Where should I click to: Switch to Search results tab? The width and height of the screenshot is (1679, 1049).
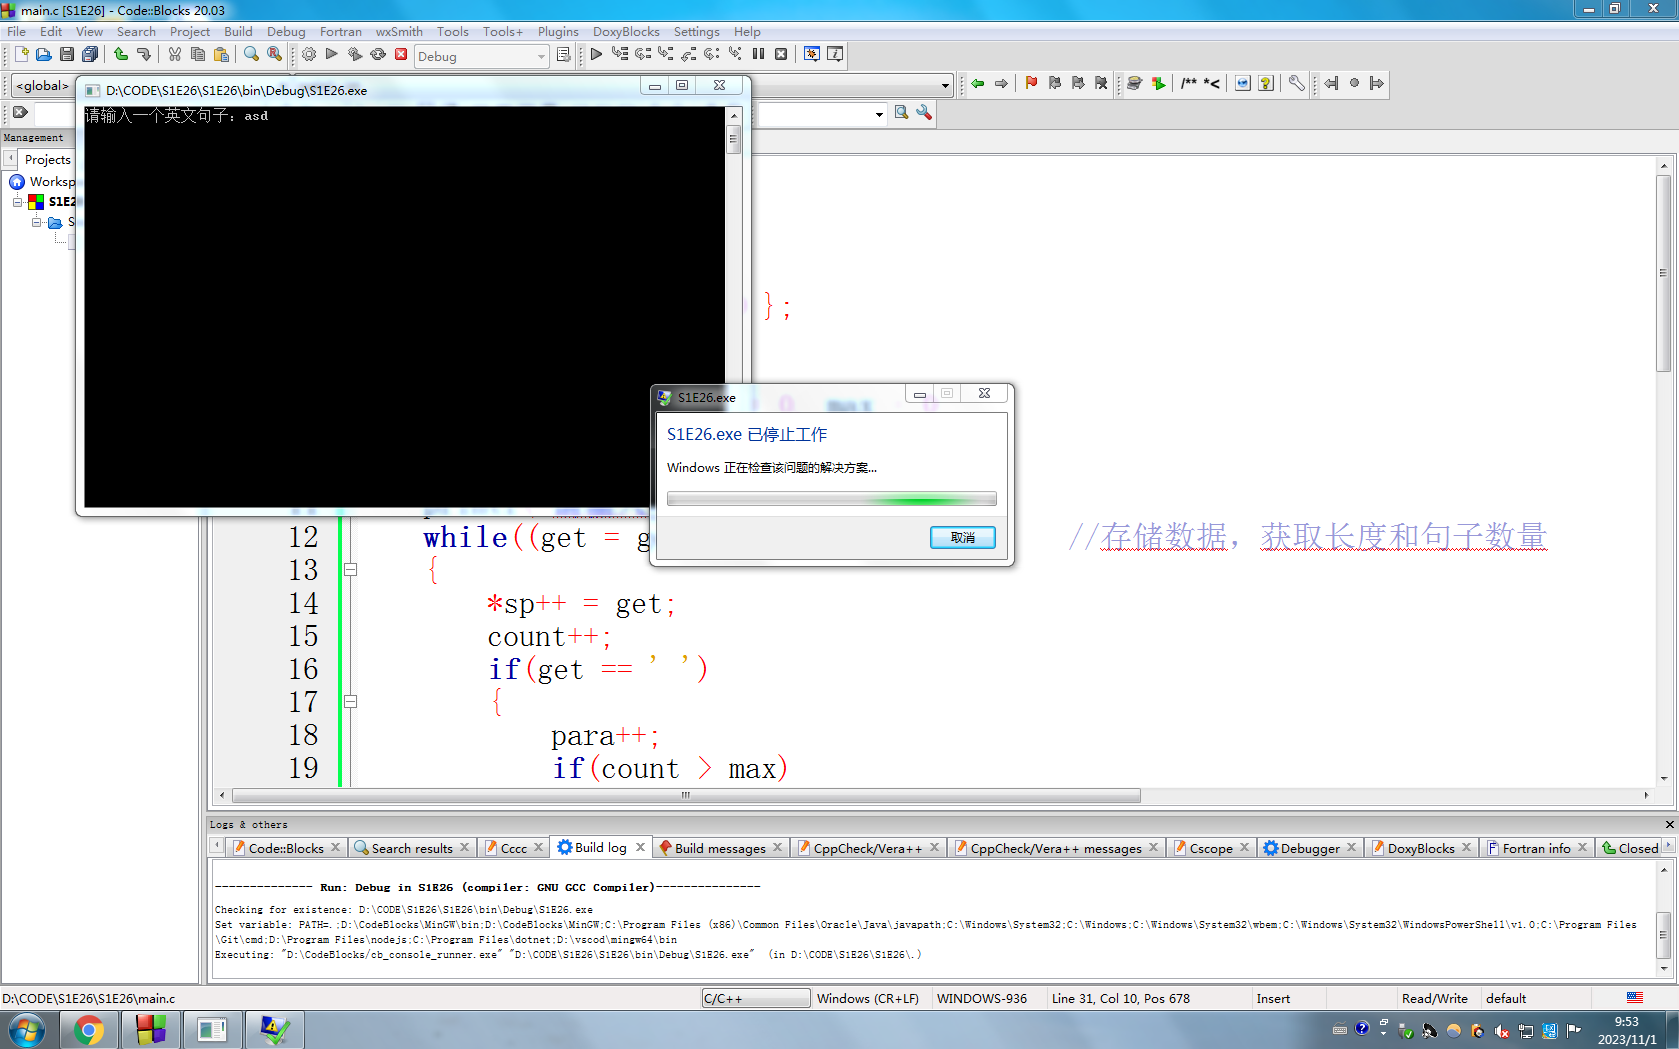point(412,848)
